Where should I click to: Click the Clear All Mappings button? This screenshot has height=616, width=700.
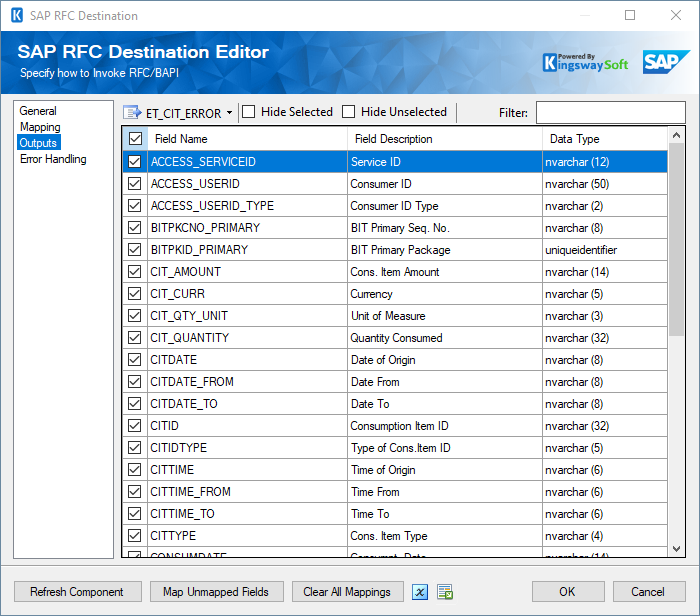(x=347, y=592)
